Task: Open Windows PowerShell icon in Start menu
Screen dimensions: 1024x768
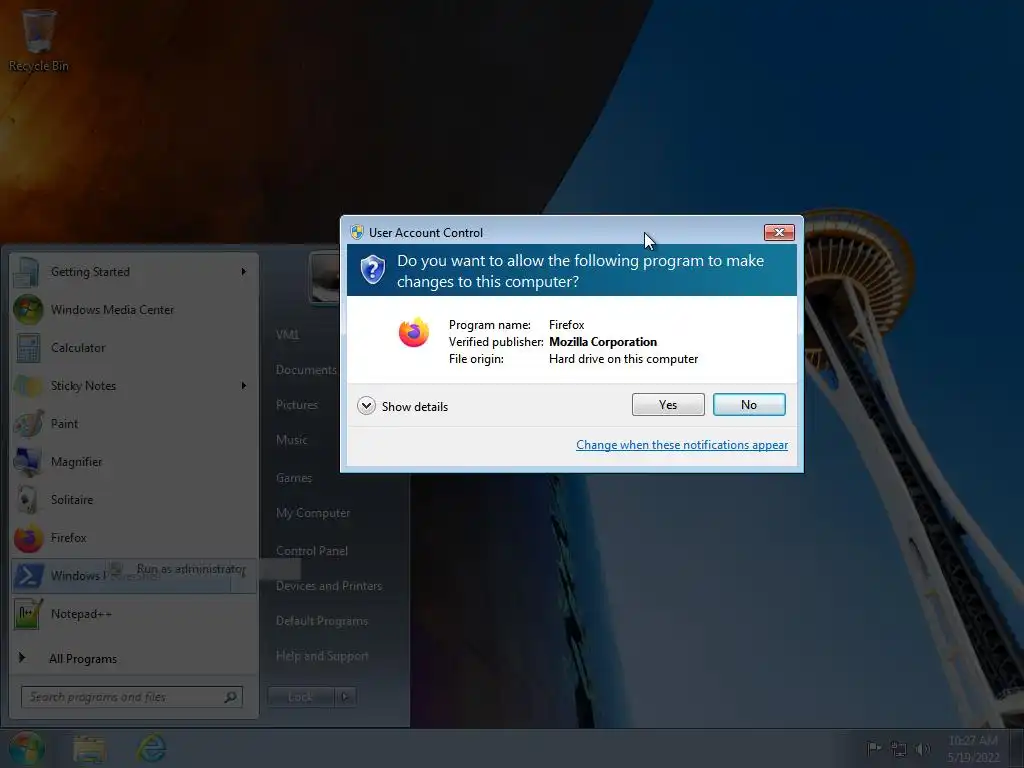Action: (28, 576)
